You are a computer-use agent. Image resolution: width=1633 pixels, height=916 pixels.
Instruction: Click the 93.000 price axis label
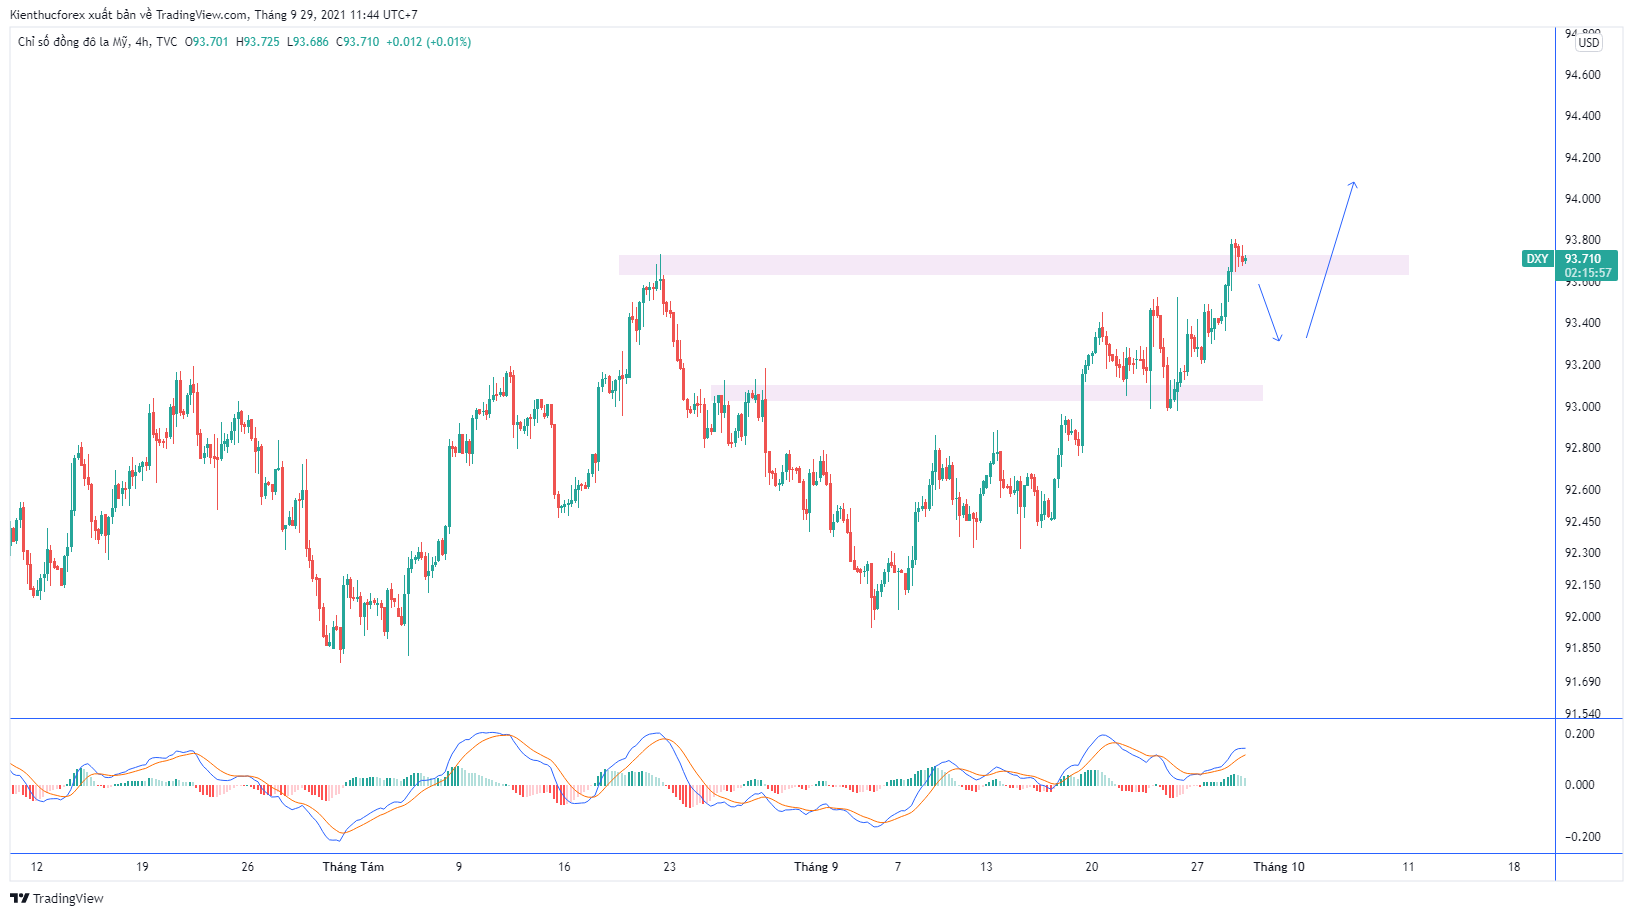(1583, 407)
